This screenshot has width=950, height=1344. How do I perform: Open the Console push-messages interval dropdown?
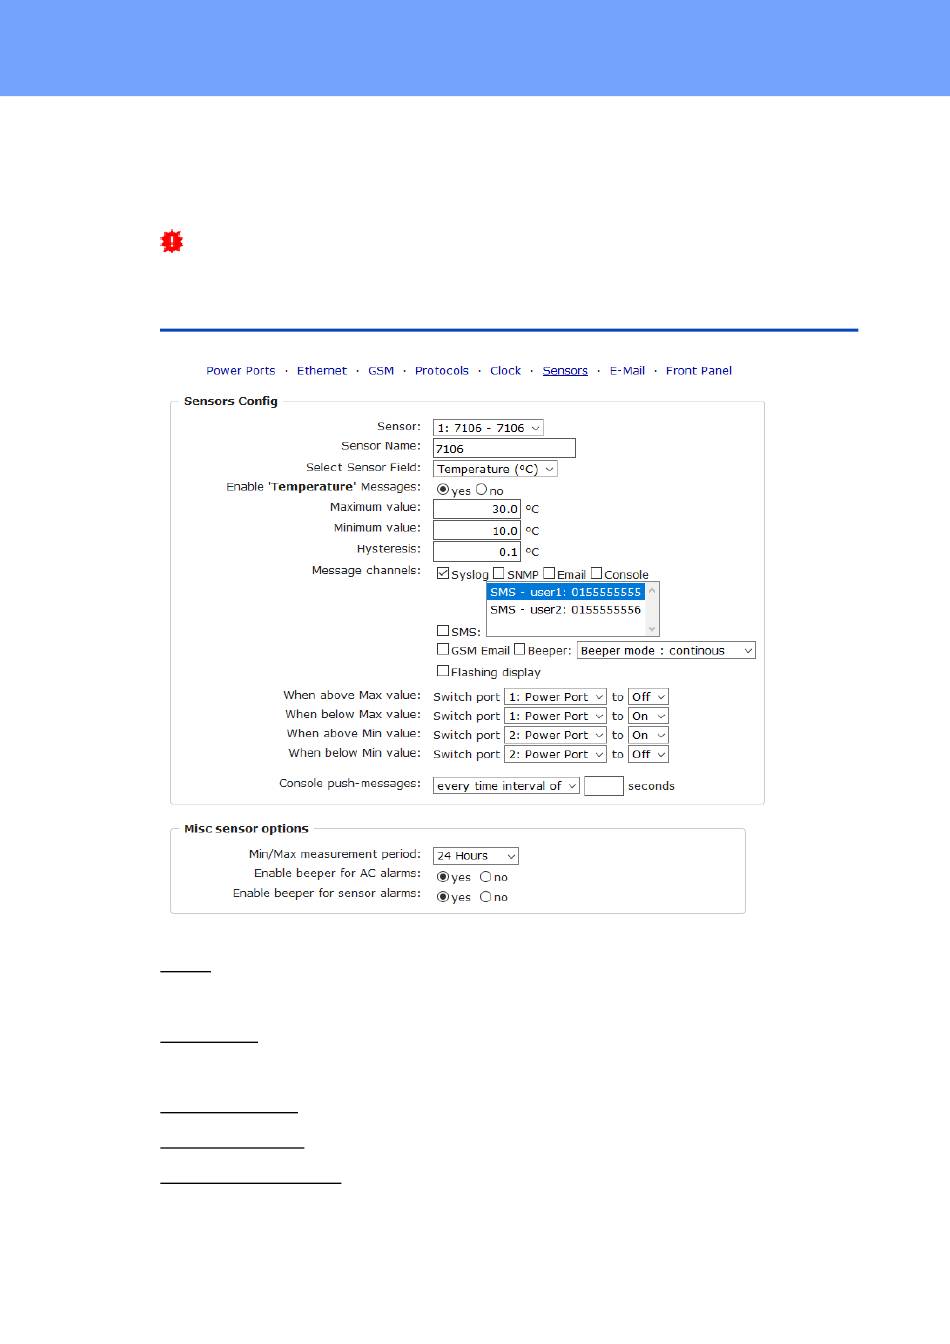point(506,786)
